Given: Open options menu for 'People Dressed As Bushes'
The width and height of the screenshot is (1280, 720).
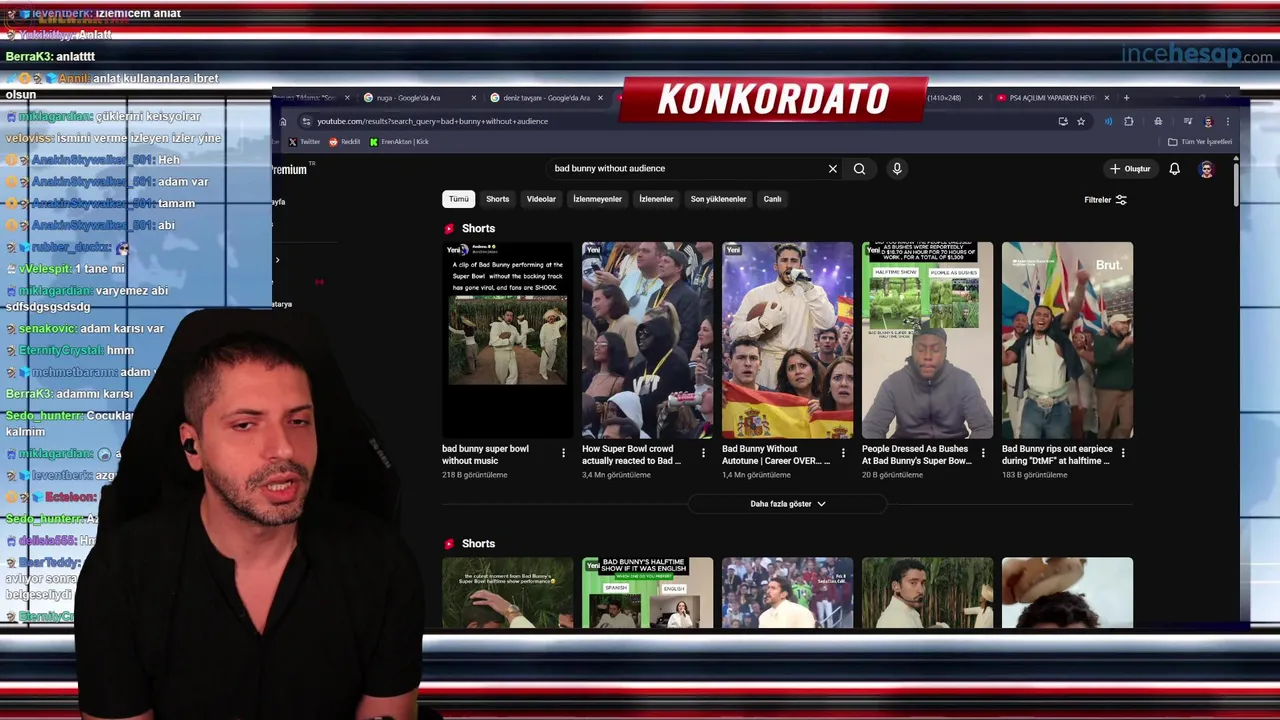Looking at the screenshot, I should (983, 453).
